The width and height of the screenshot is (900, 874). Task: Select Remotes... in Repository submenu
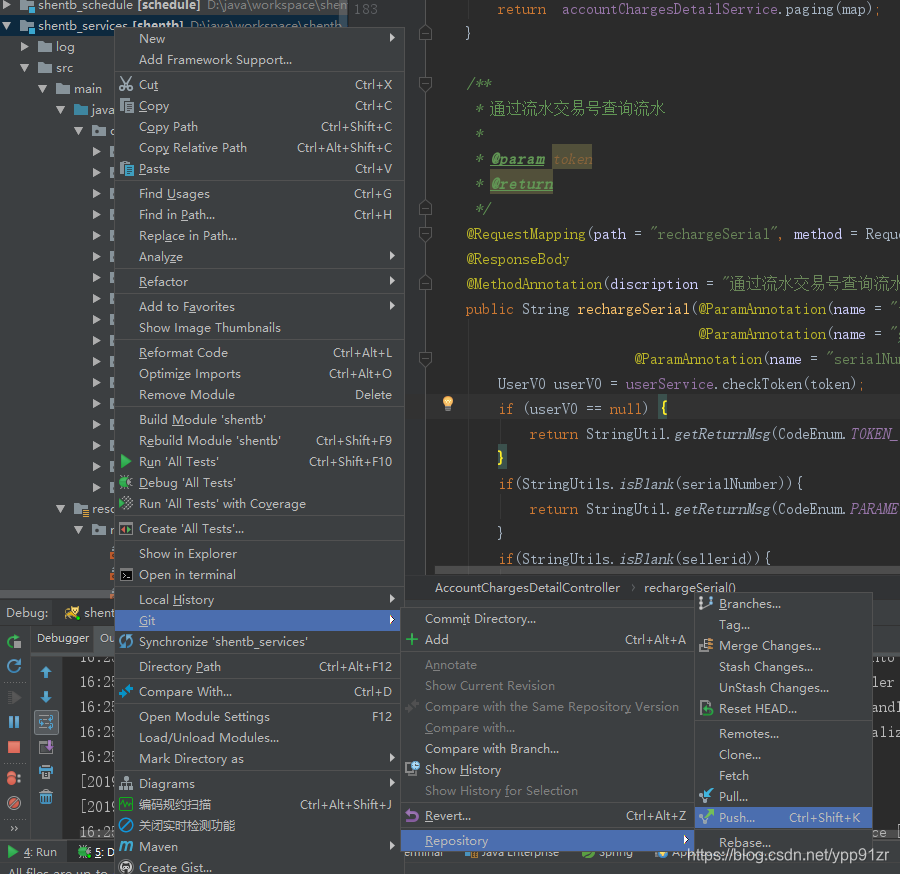point(783,733)
